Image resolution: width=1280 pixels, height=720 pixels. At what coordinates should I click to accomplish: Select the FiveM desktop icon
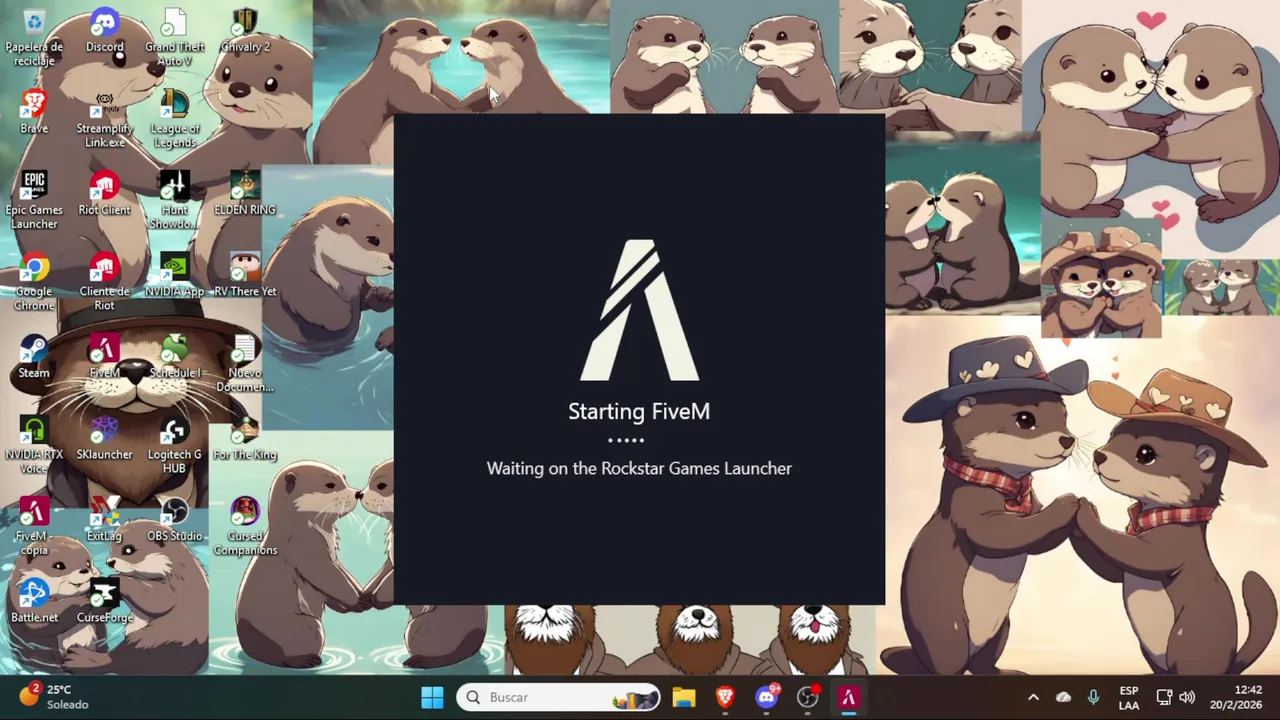coord(104,358)
